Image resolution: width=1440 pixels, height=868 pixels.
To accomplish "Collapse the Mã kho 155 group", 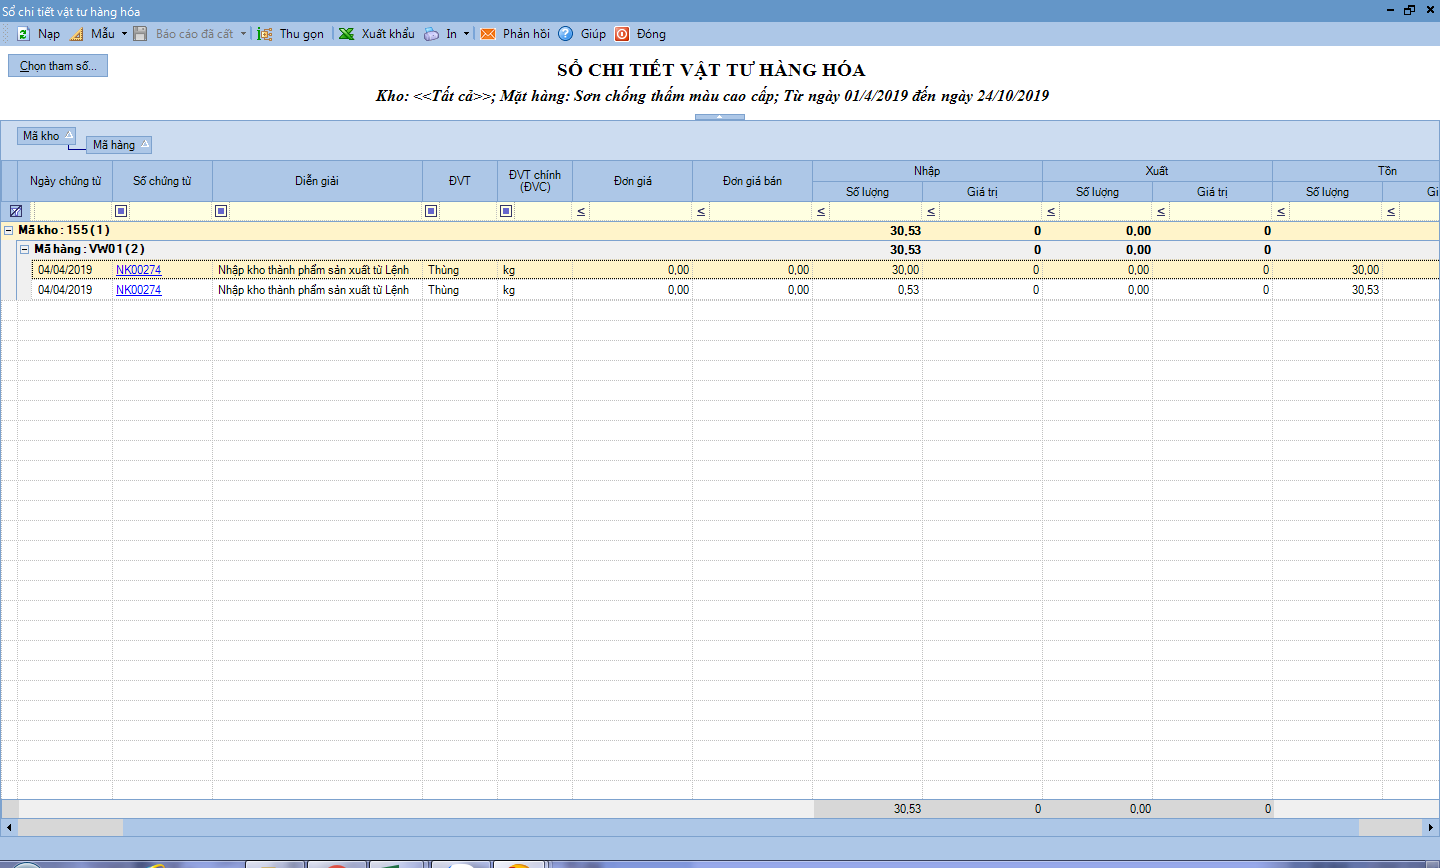I will [9, 230].
